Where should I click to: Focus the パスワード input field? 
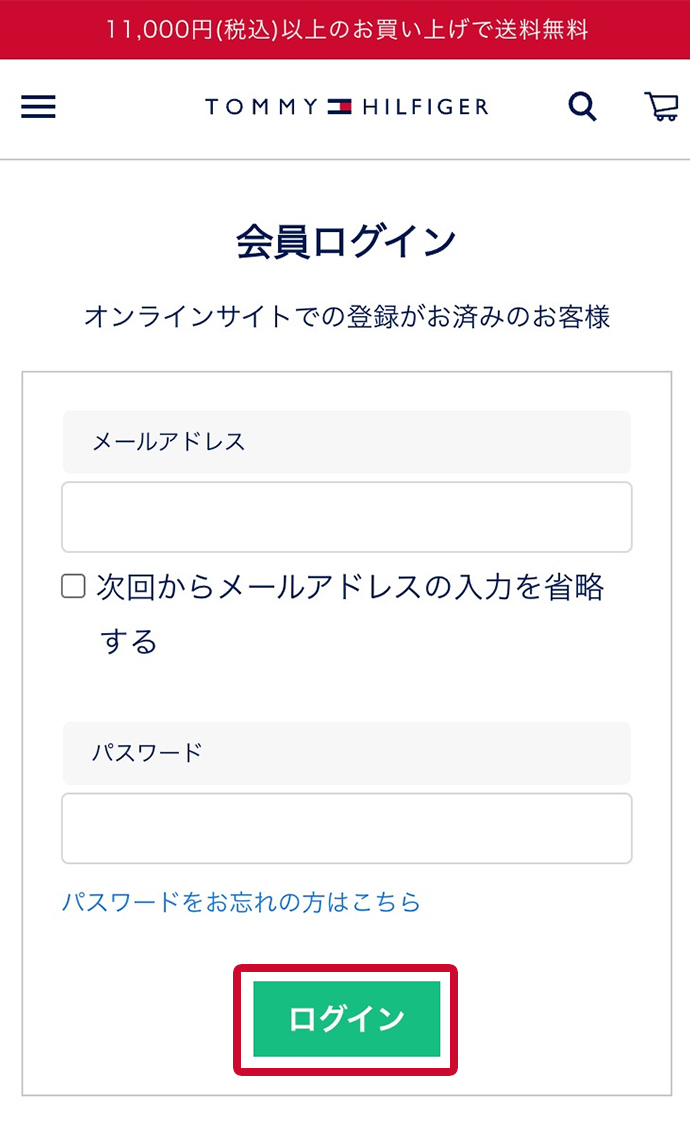[346, 828]
